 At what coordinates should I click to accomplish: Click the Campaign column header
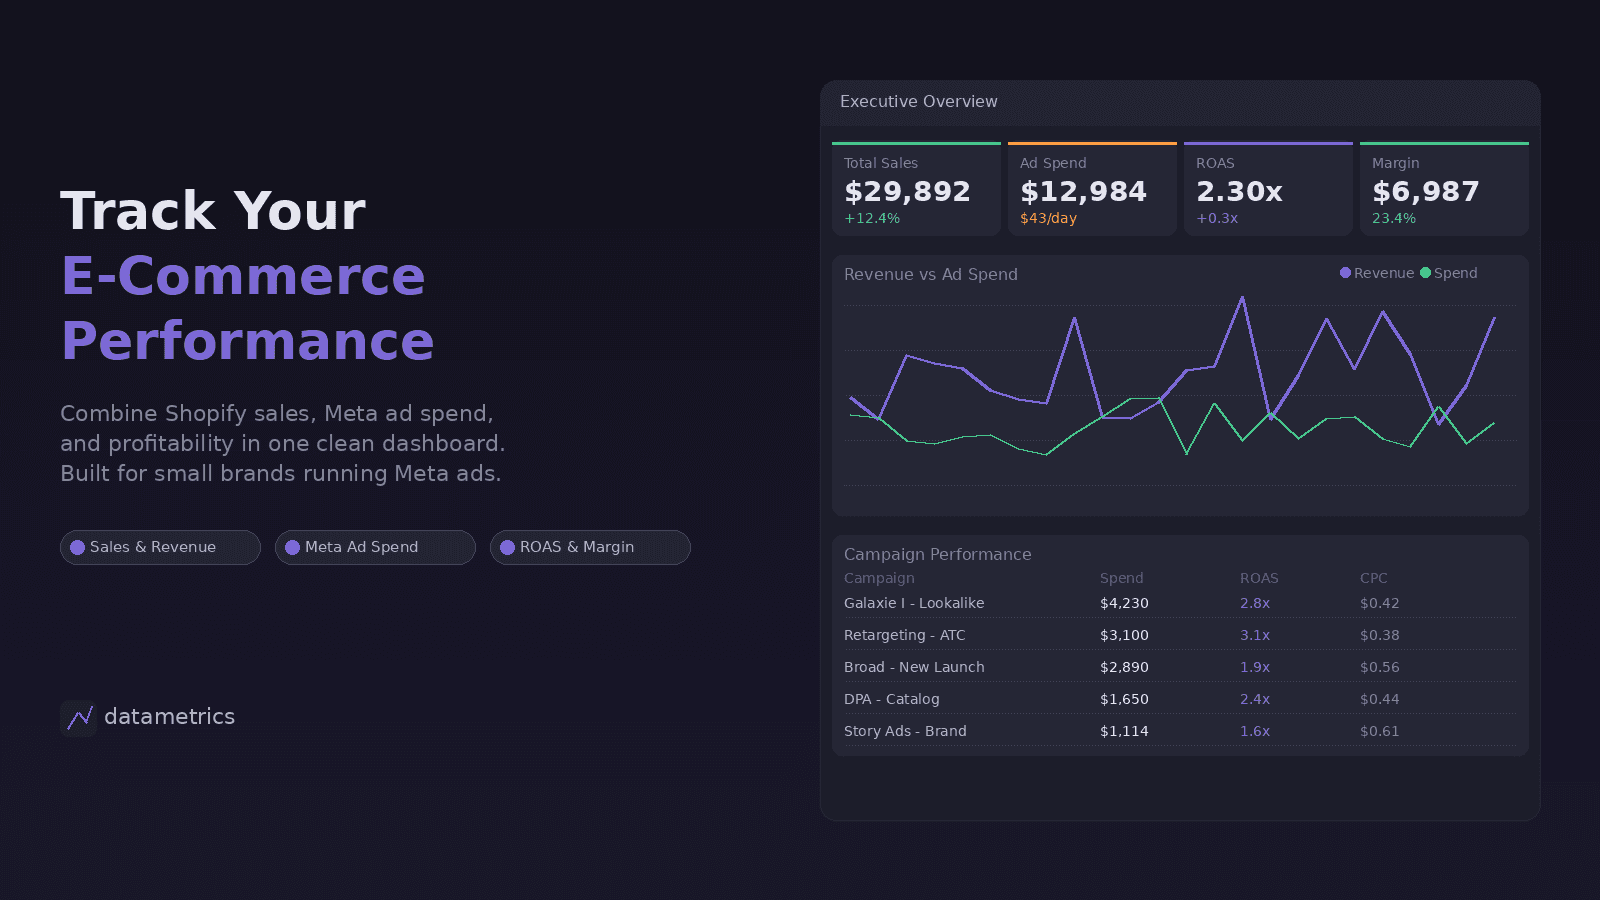click(879, 578)
